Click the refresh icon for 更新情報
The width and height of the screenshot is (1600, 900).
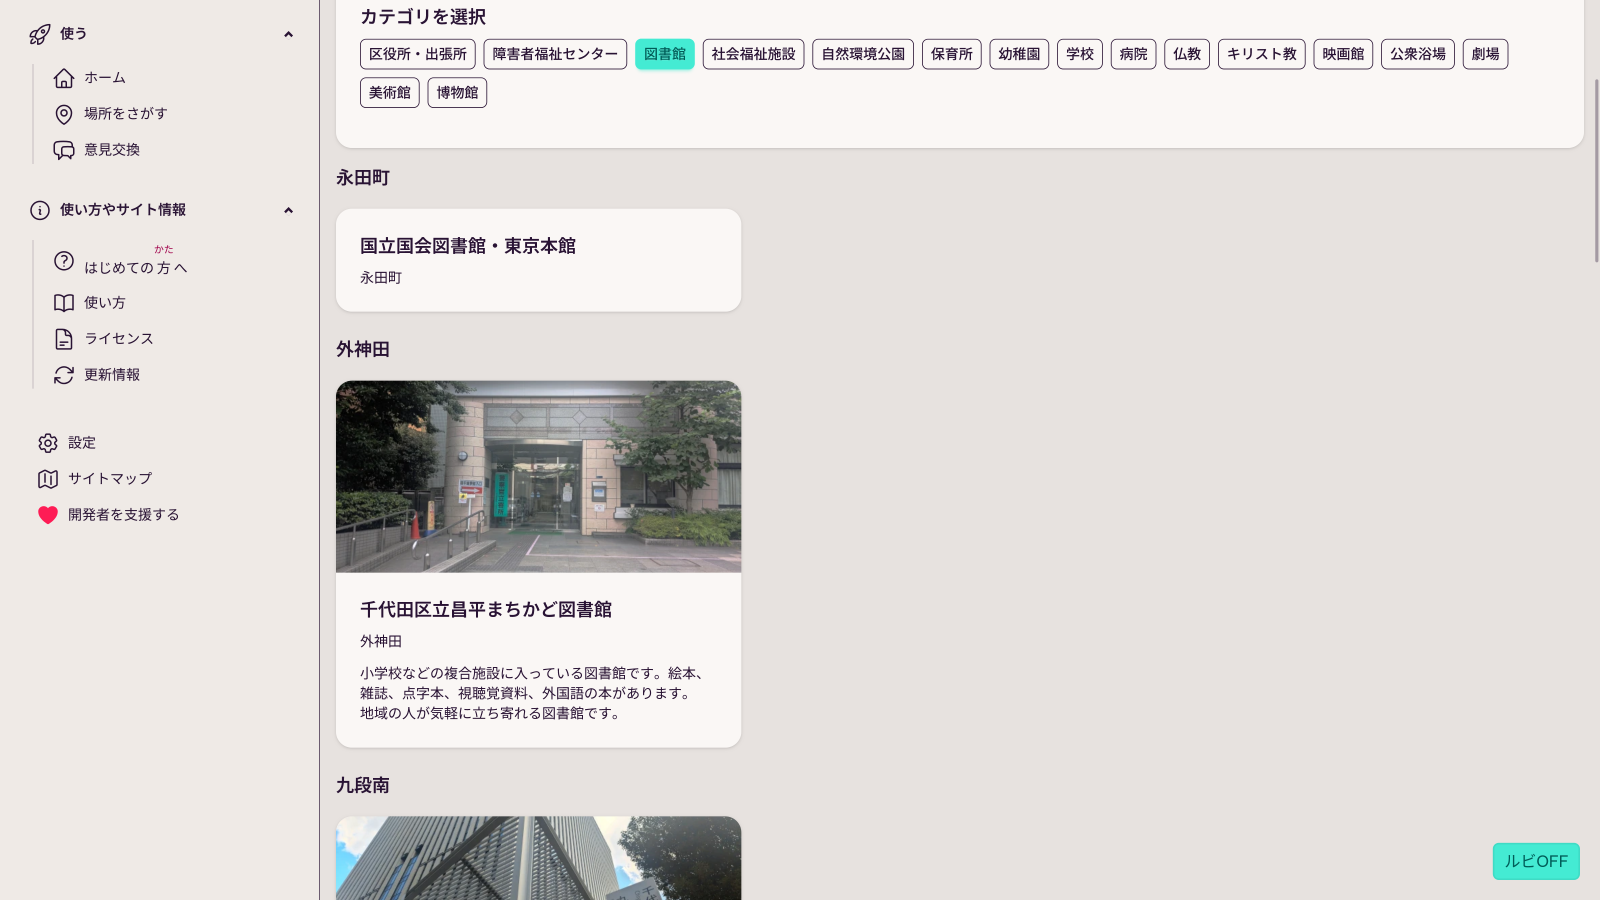64,375
